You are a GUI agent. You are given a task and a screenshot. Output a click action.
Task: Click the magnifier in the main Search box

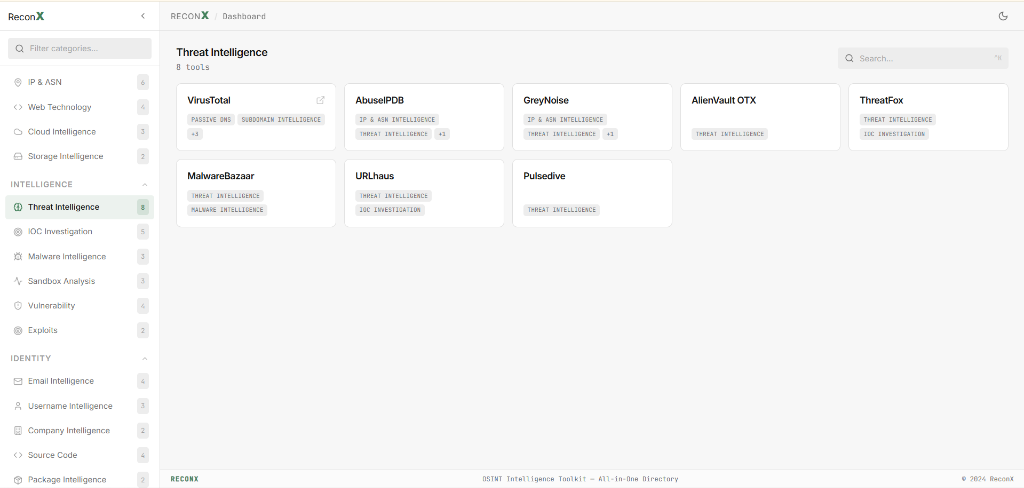[x=849, y=58]
